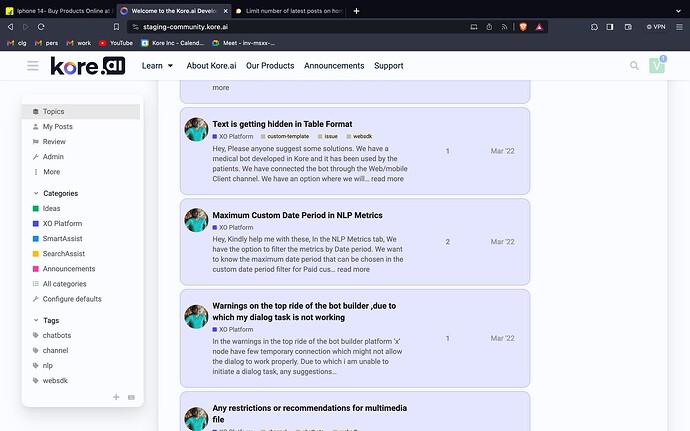
Task: Open My Posts in the sidebar
Action: click(x=81, y=126)
